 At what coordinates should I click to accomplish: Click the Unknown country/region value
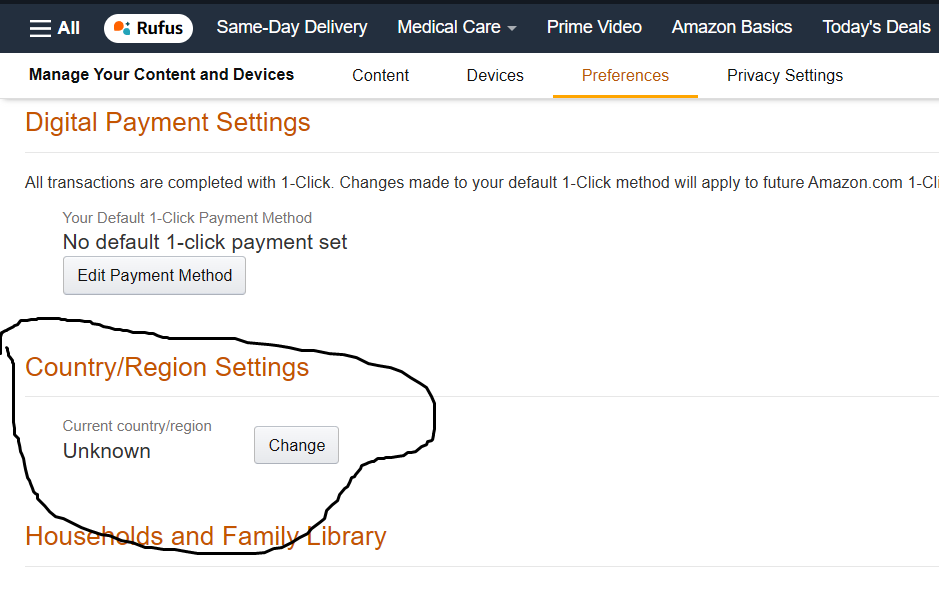[107, 451]
